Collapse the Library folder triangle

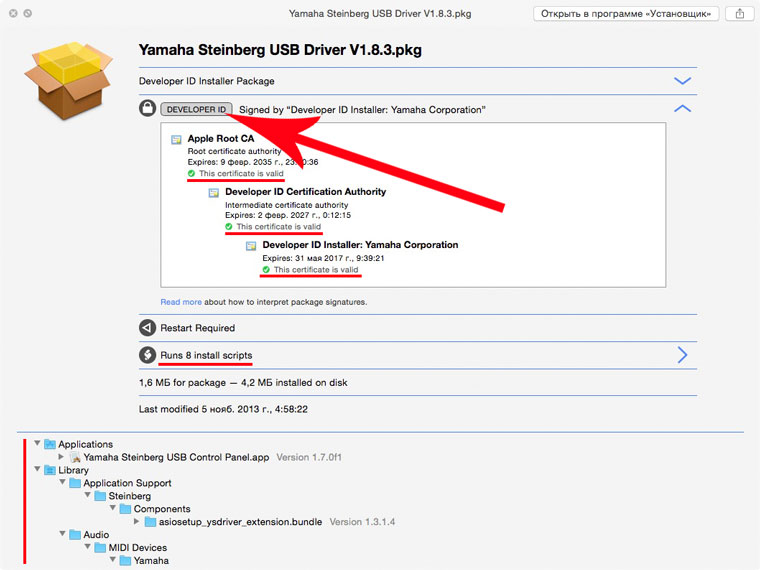tap(37, 469)
